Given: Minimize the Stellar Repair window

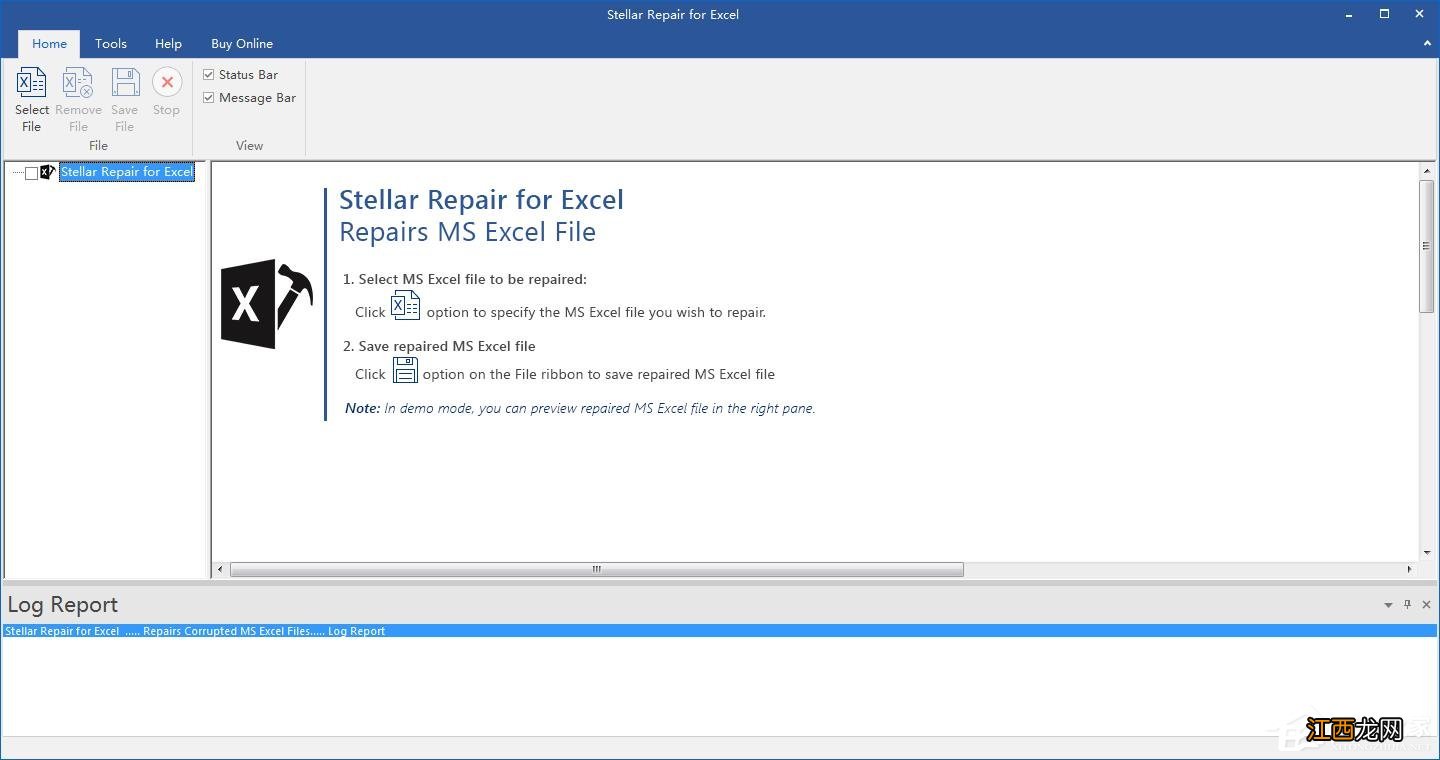Looking at the screenshot, I should 1348,14.
